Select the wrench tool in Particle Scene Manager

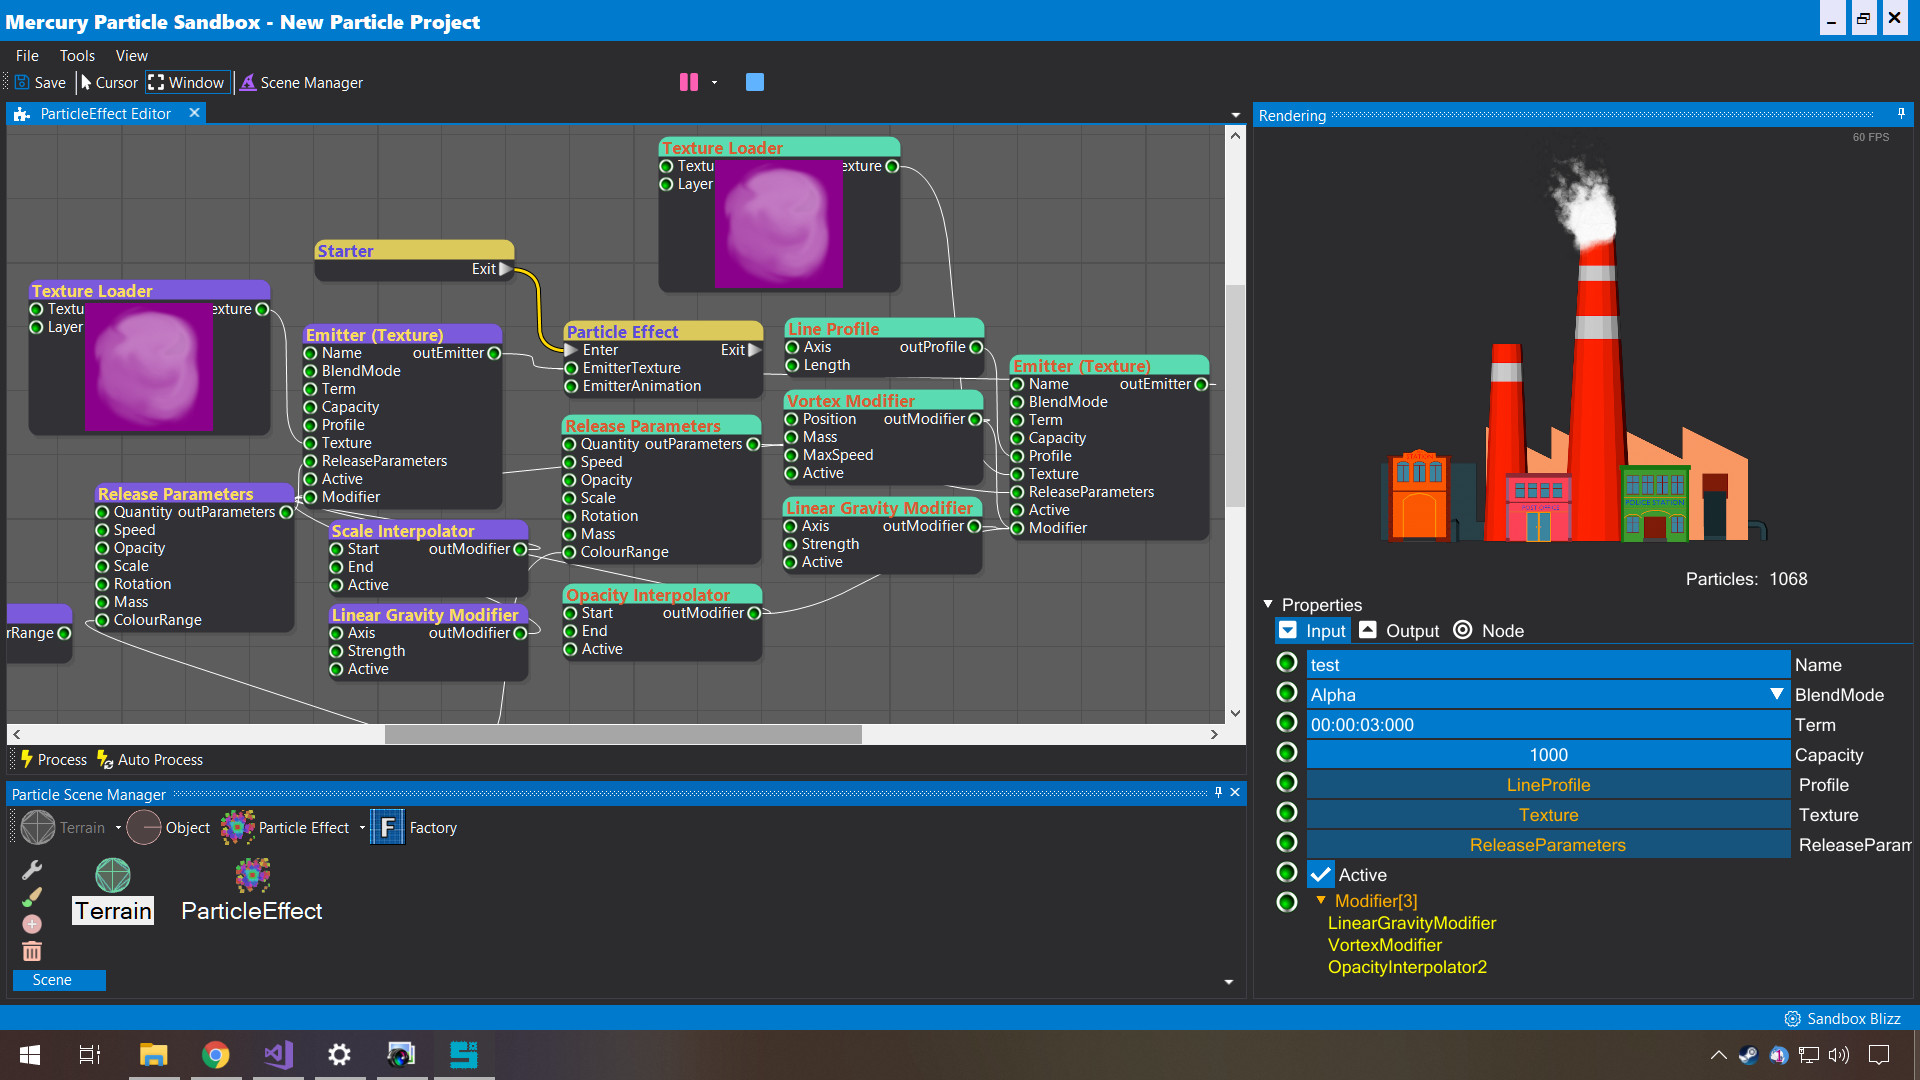pos(31,870)
